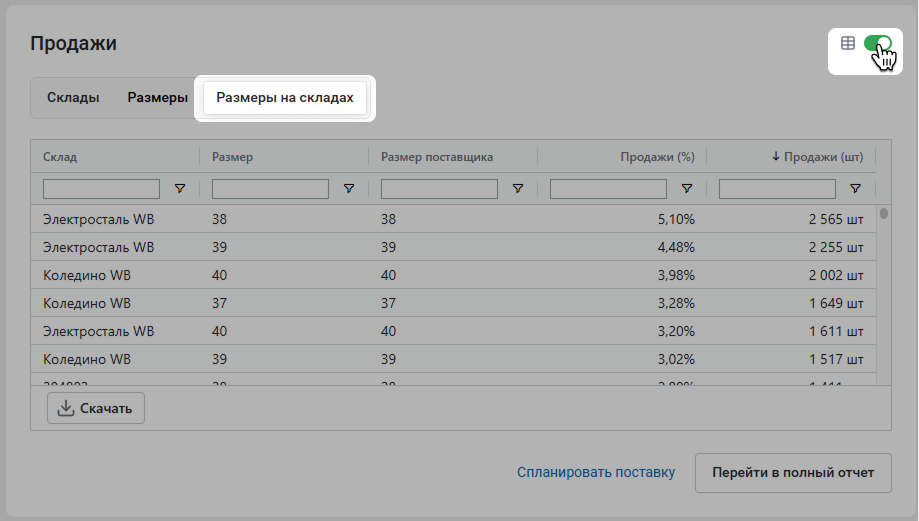Click the sort arrow beside Продажи (шт)
Viewport: 919px width, 521px height.
(775, 156)
